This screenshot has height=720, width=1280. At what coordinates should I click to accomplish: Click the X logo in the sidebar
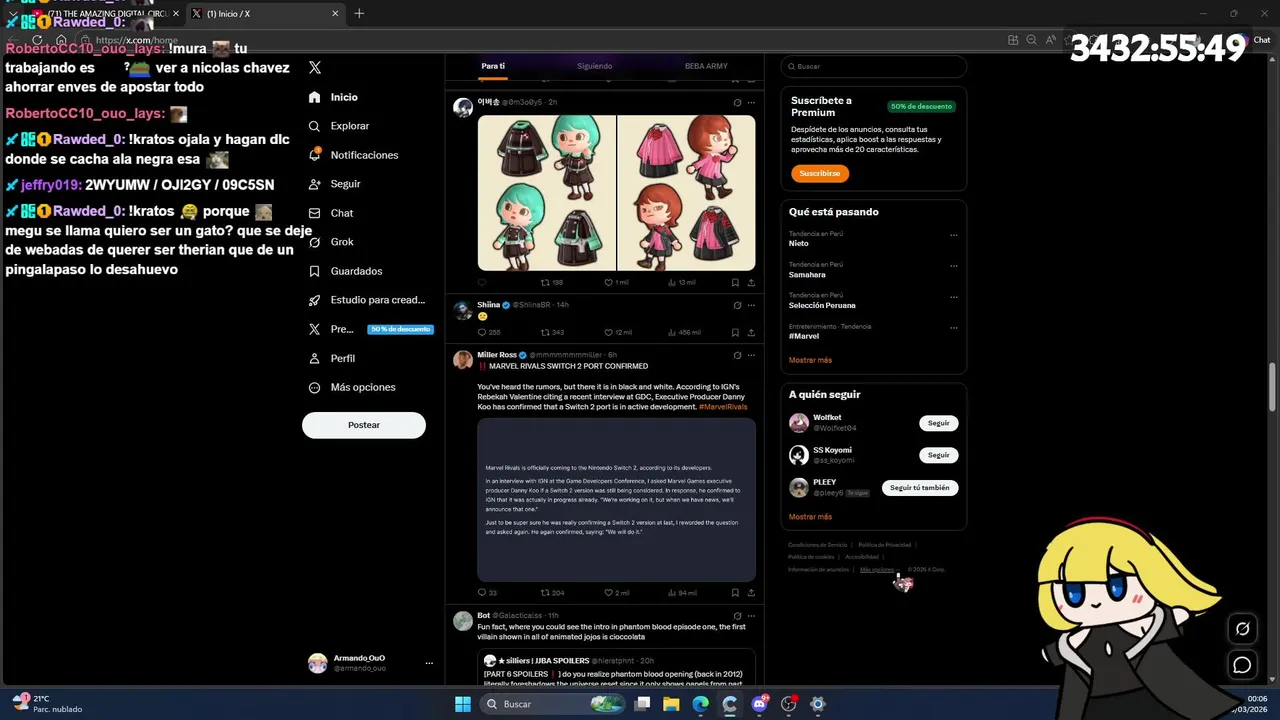pyautogui.click(x=315, y=67)
